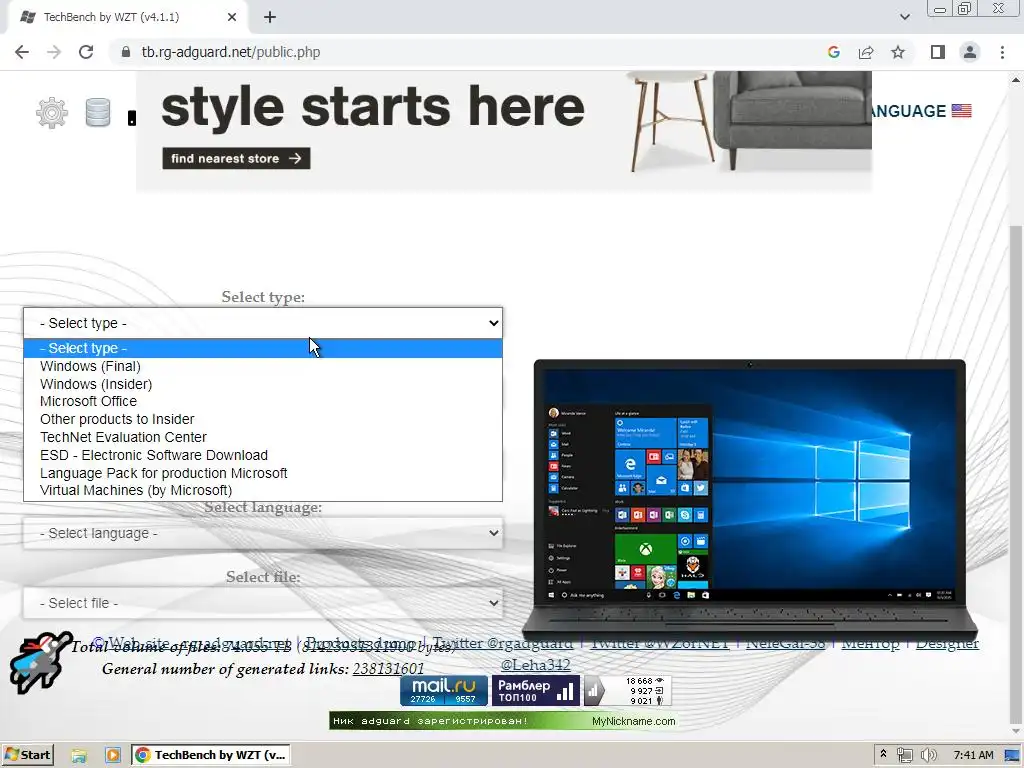The image size is (1024, 768).
Task: Open the Designer link
Action: (947, 643)
